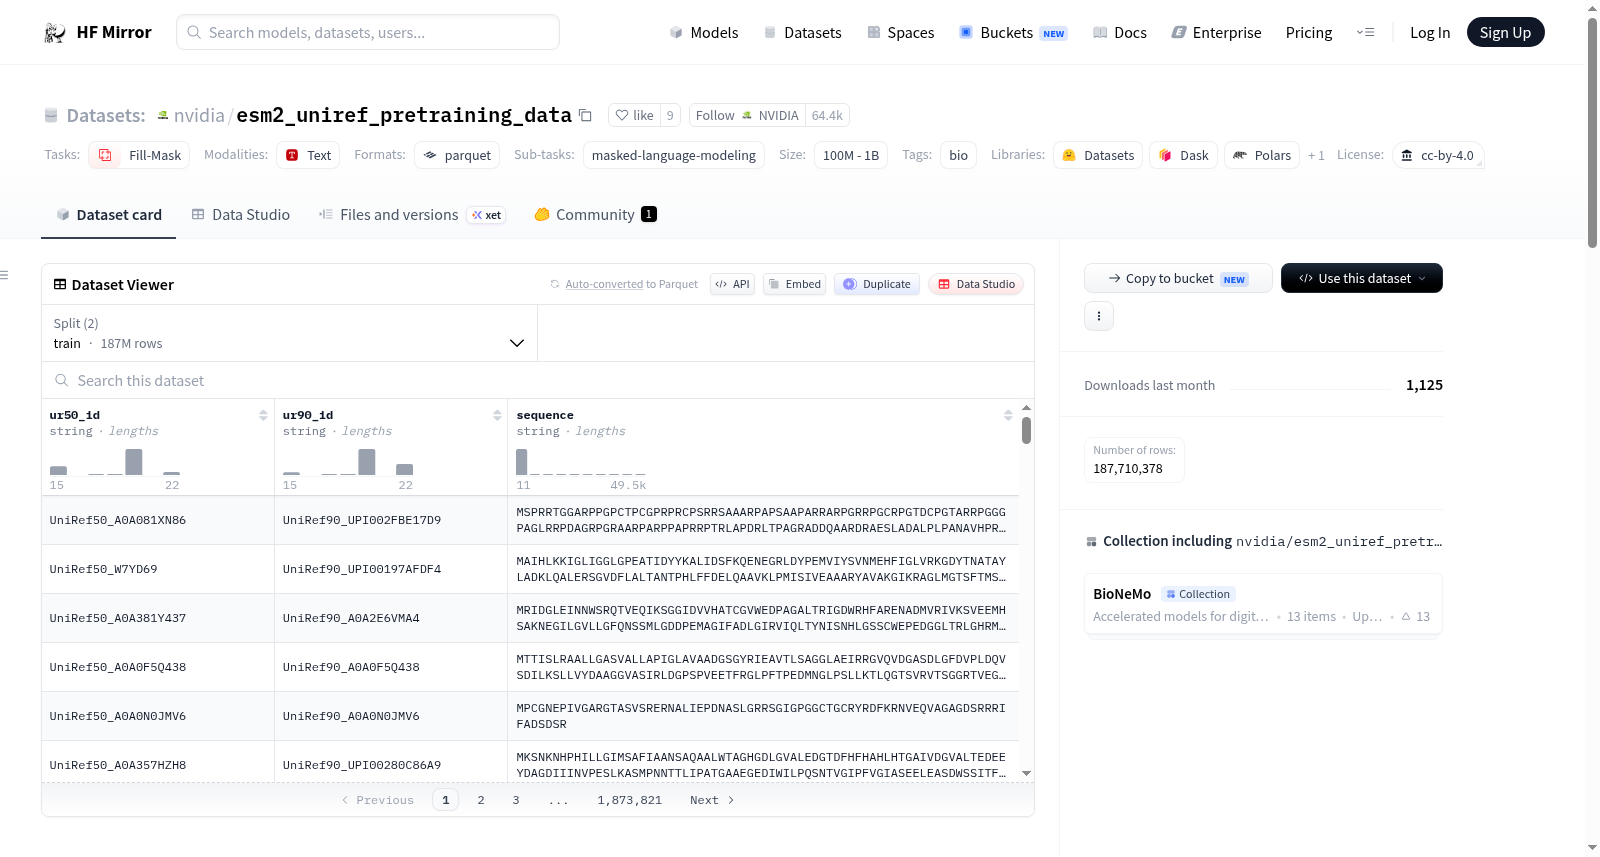This screenshot has width=1600, height=857.
Task: Show the +1 more libraries
Action: [1316, 156]
